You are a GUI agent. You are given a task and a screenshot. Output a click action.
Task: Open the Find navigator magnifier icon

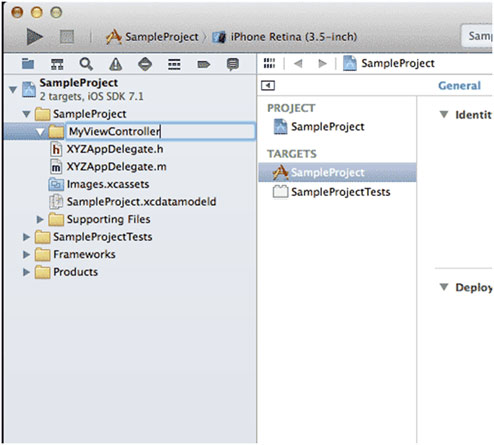[86, 64]
